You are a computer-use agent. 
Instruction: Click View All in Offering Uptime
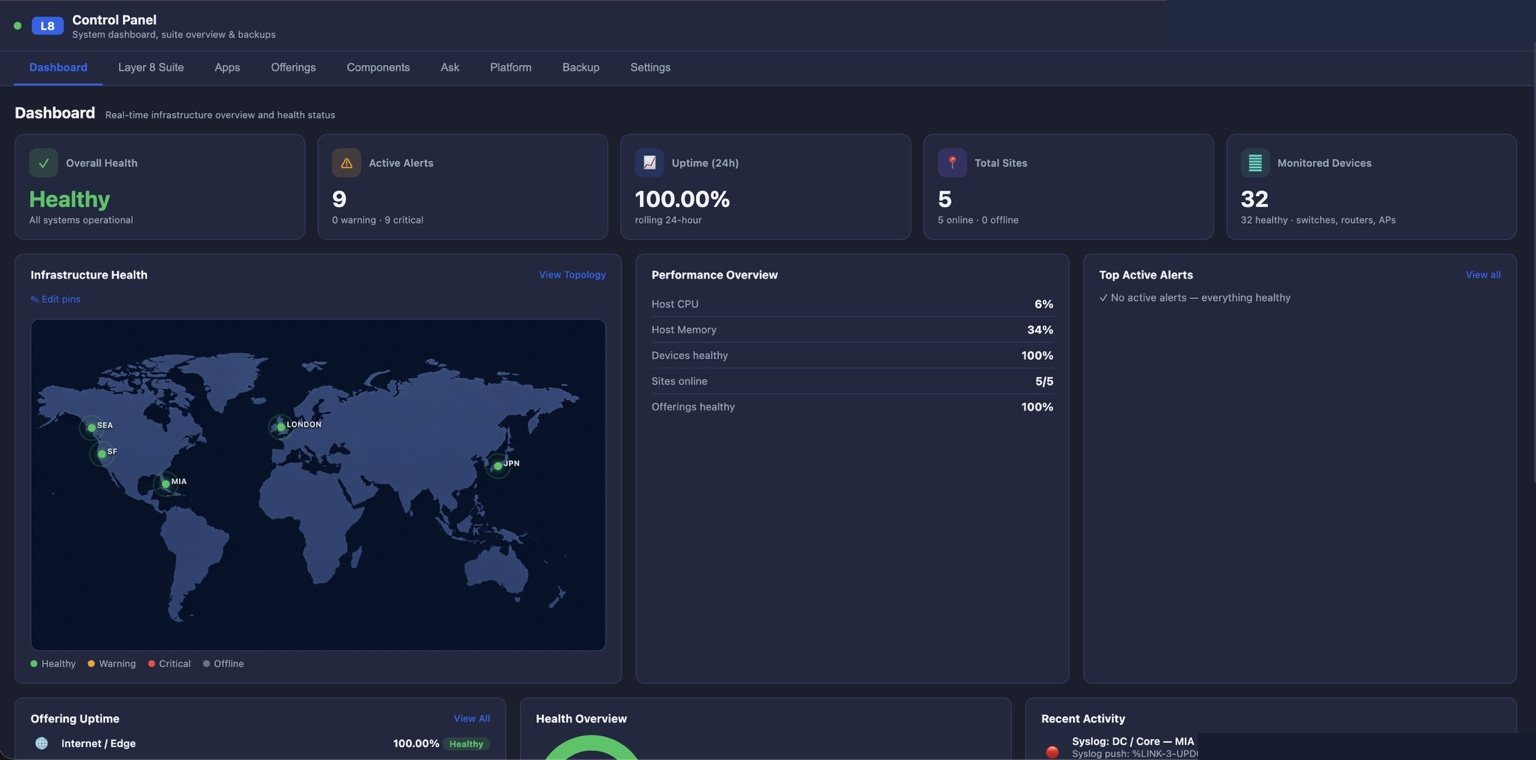click(472, 719)
